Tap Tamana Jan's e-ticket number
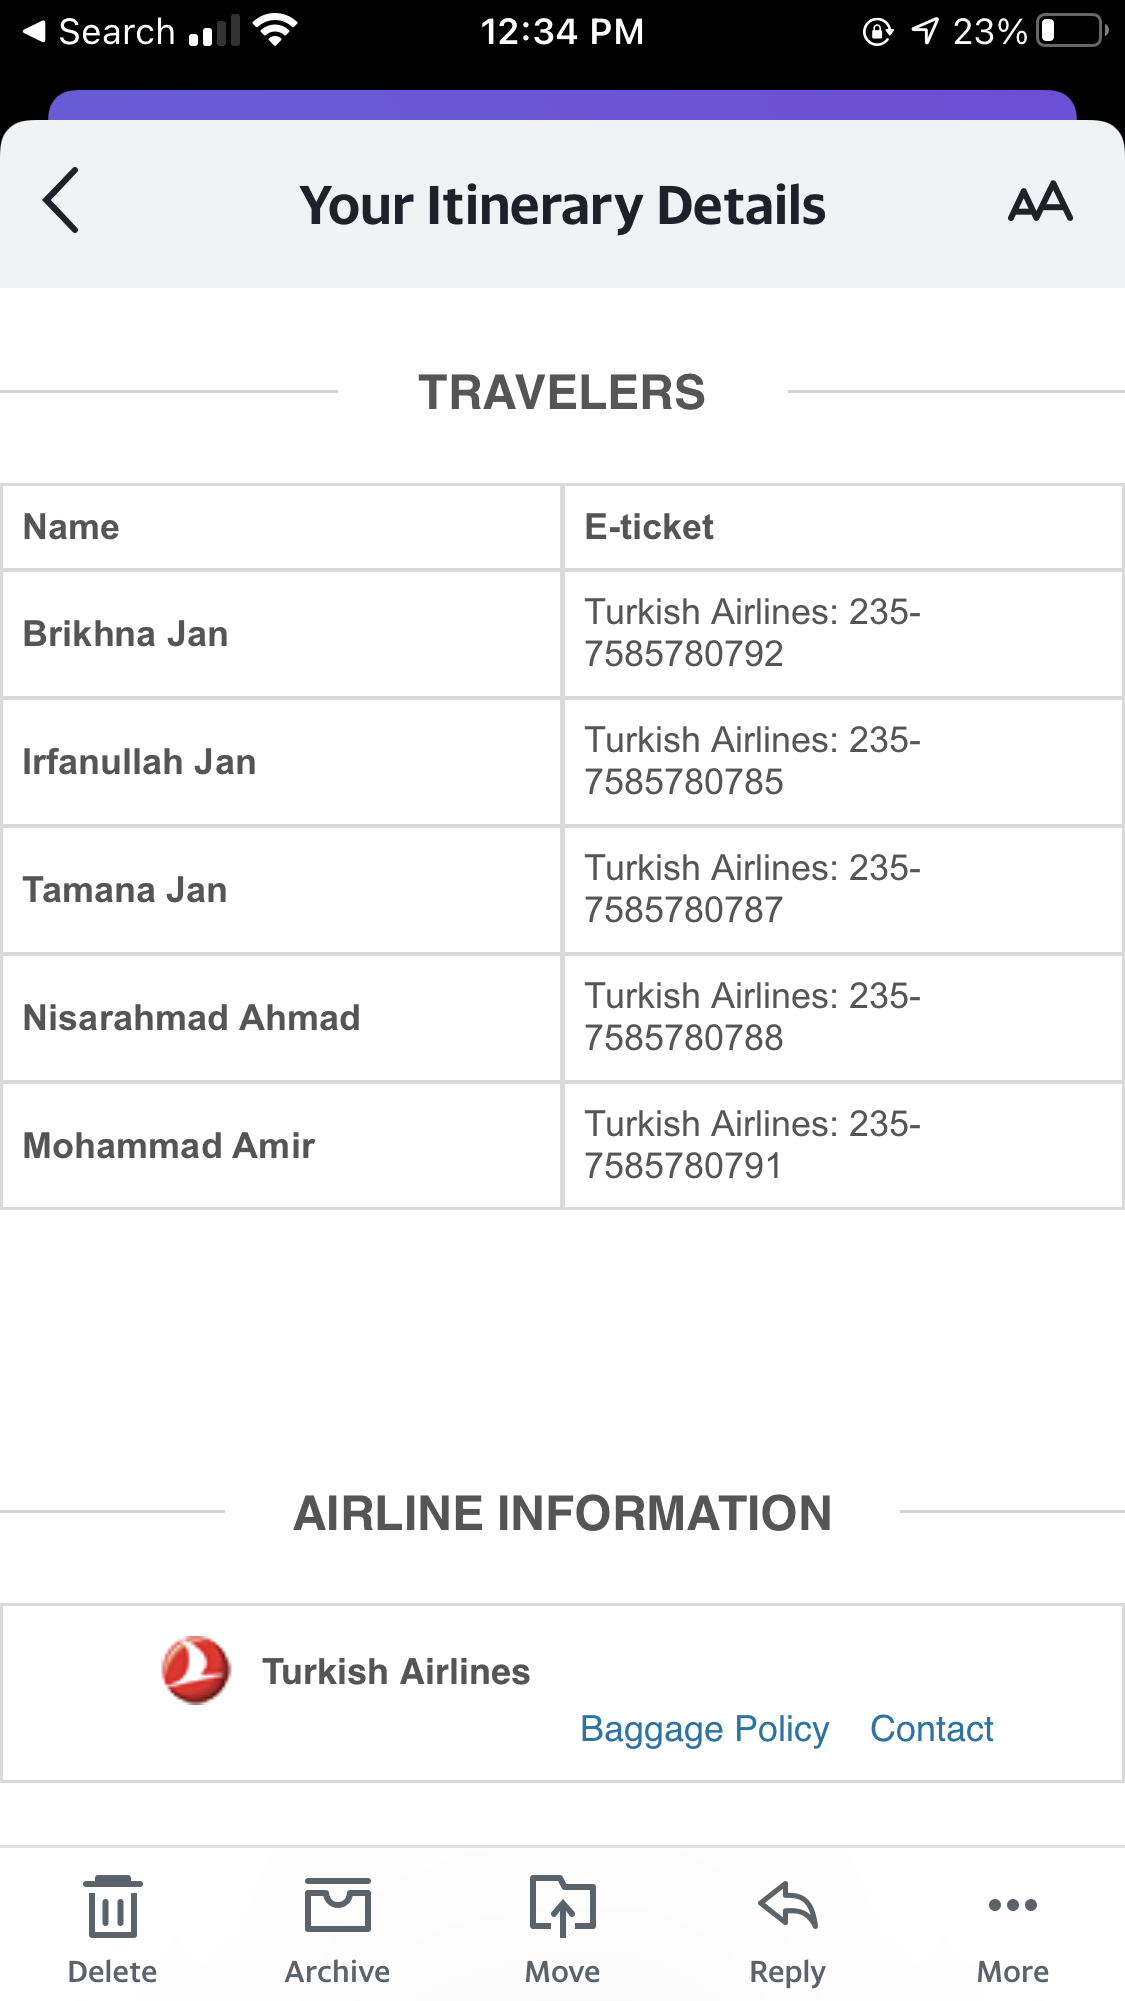The image size is (1125, 2001). (752, 889)
